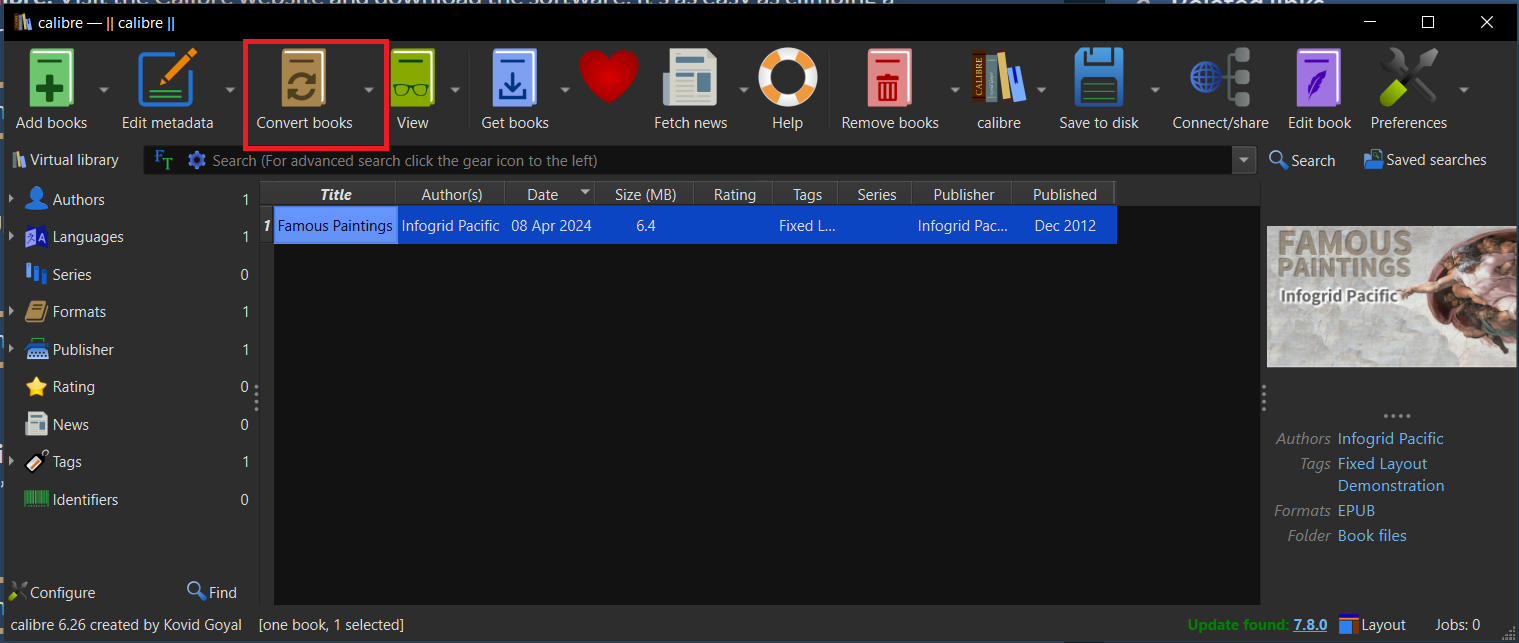Click the Famous Paintings cover thumbnail
This screenshot has height=643, width=1519.
pos(1391,296)
